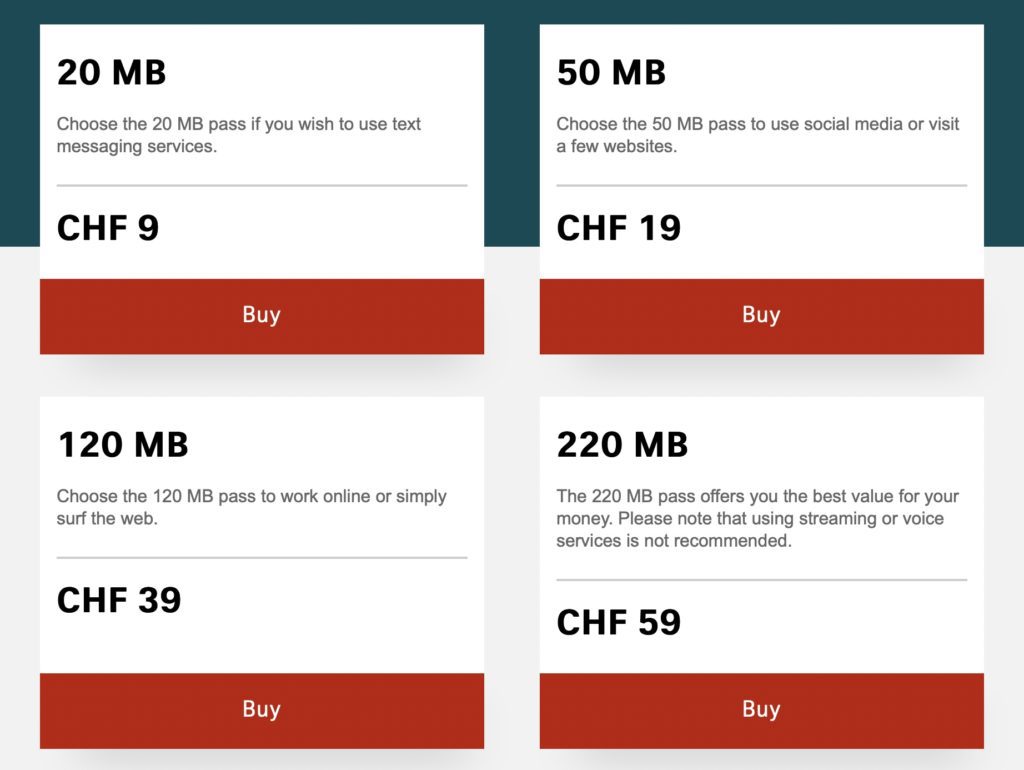Click the 20 MB heading
Screen dimensions: 1024x770
point(112,73)
